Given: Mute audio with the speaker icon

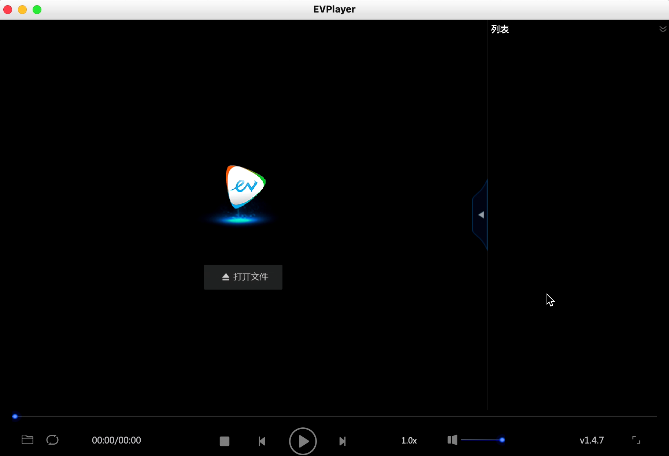Looking at the screenshot, I should point(452,440).
